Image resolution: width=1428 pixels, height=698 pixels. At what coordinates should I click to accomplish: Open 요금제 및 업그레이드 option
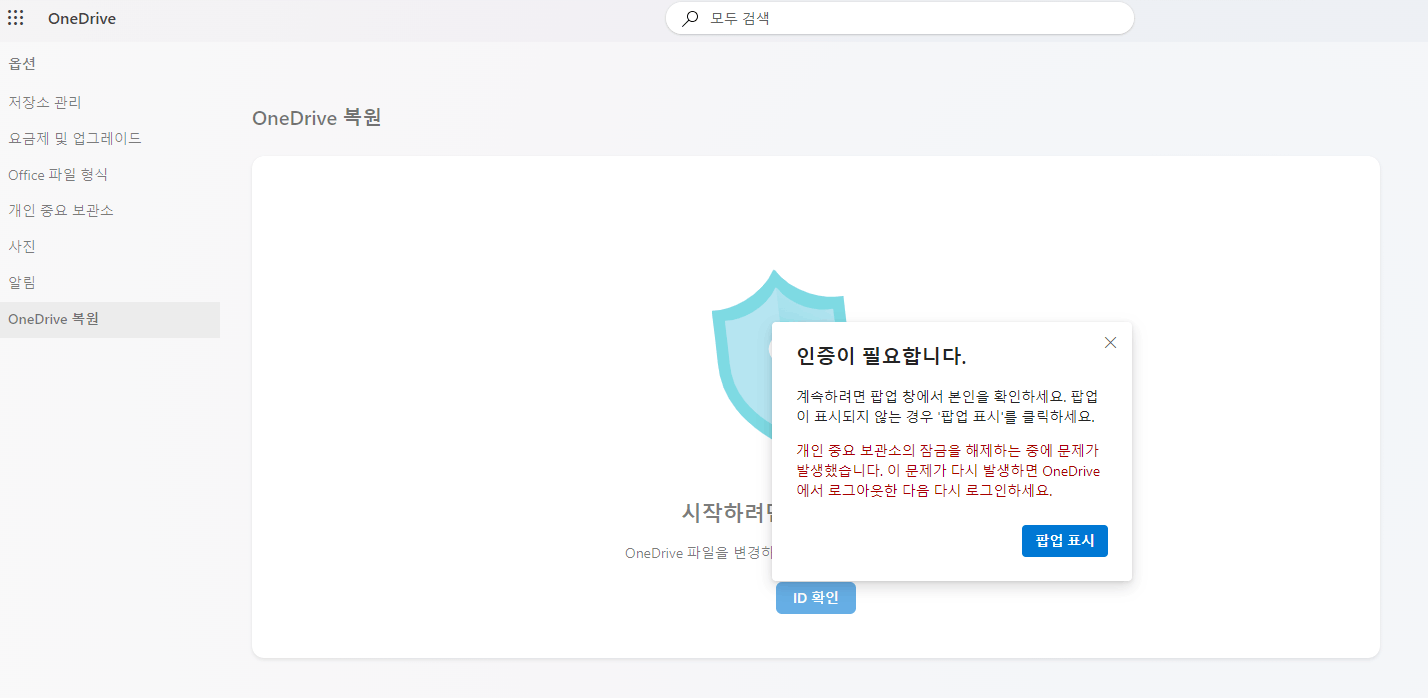click(x=110, y=139)
